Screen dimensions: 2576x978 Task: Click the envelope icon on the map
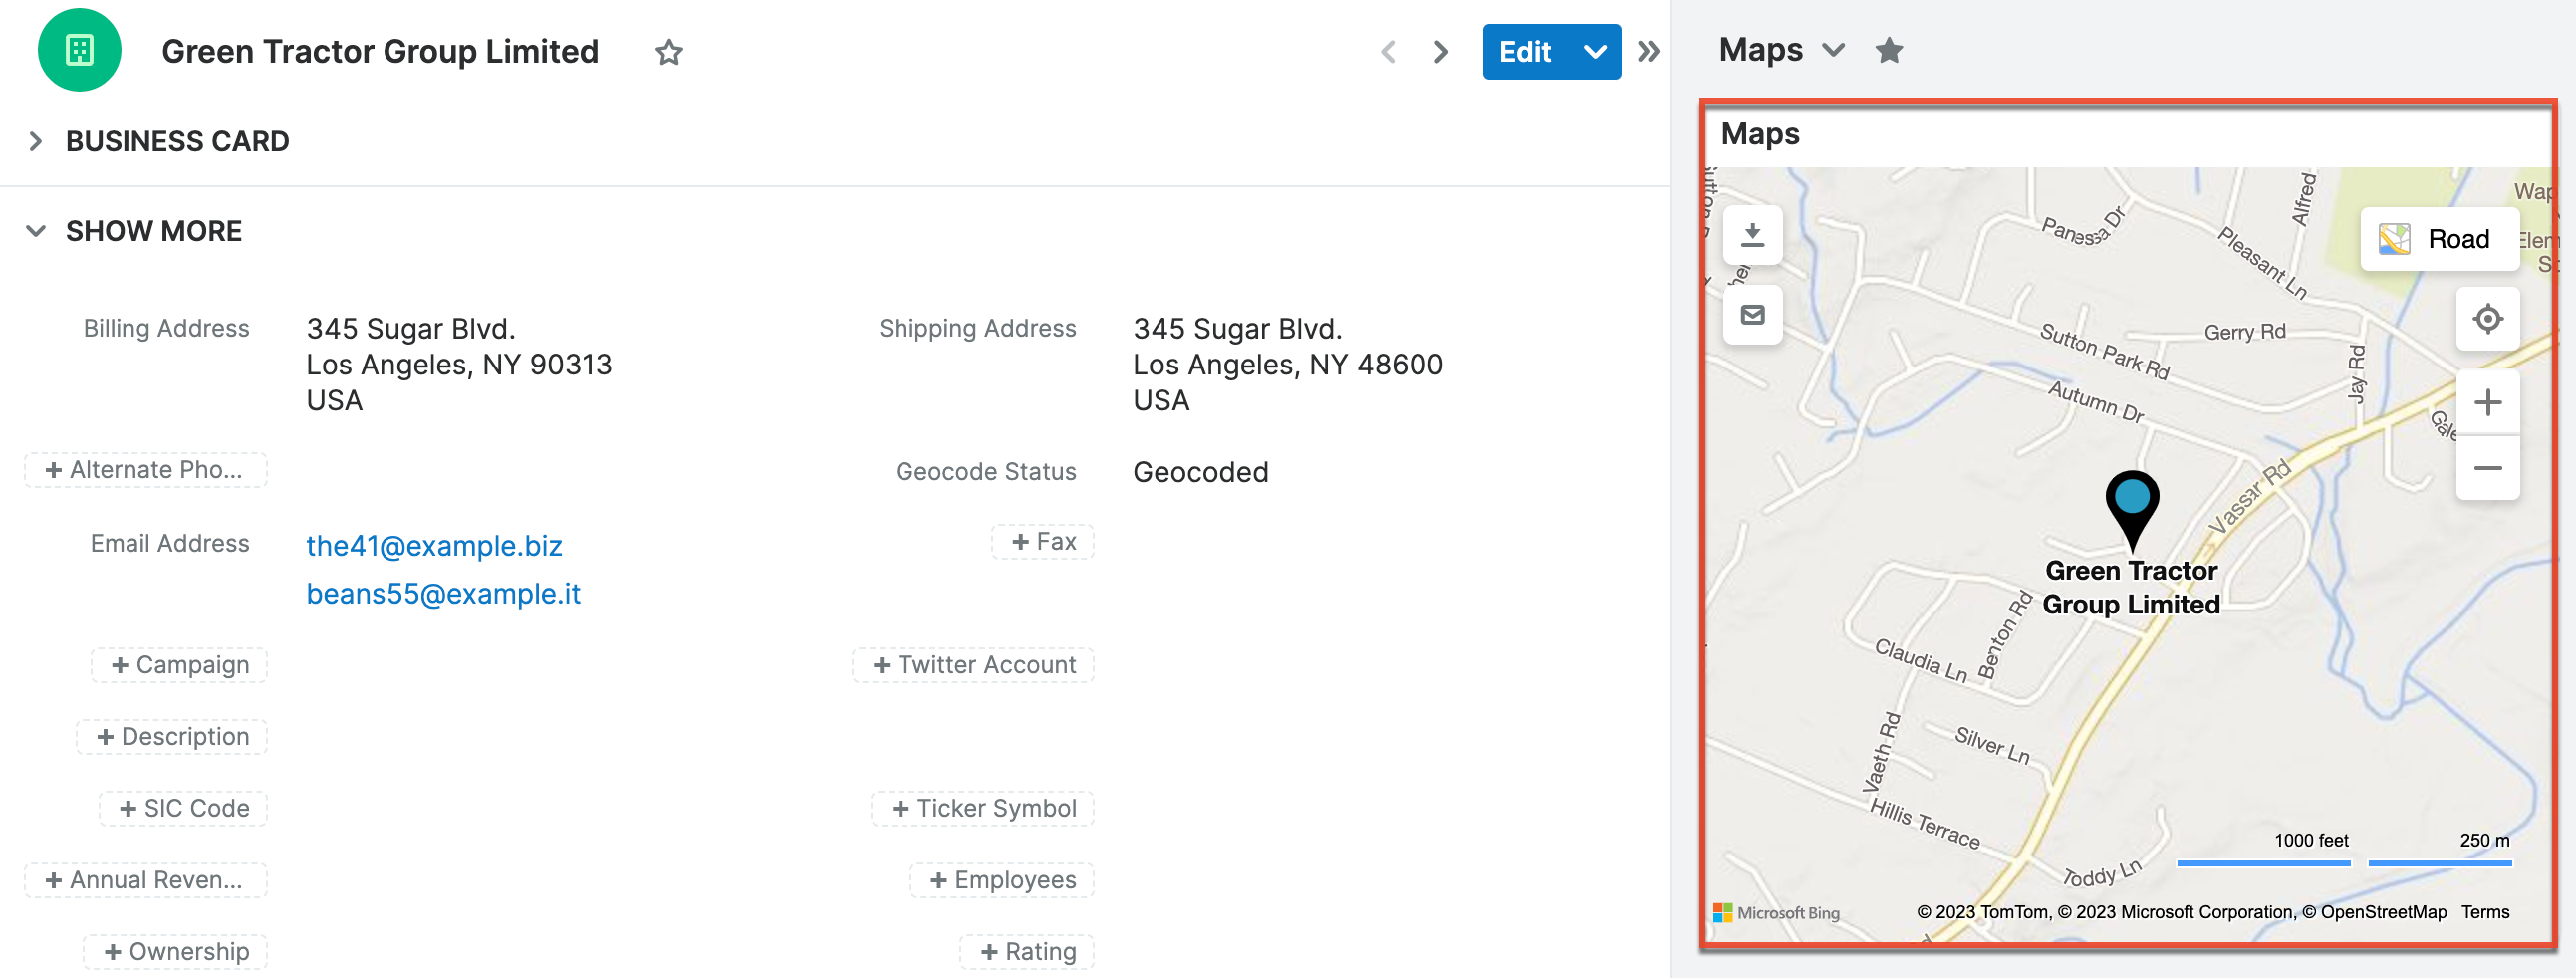click(1753, 315)
